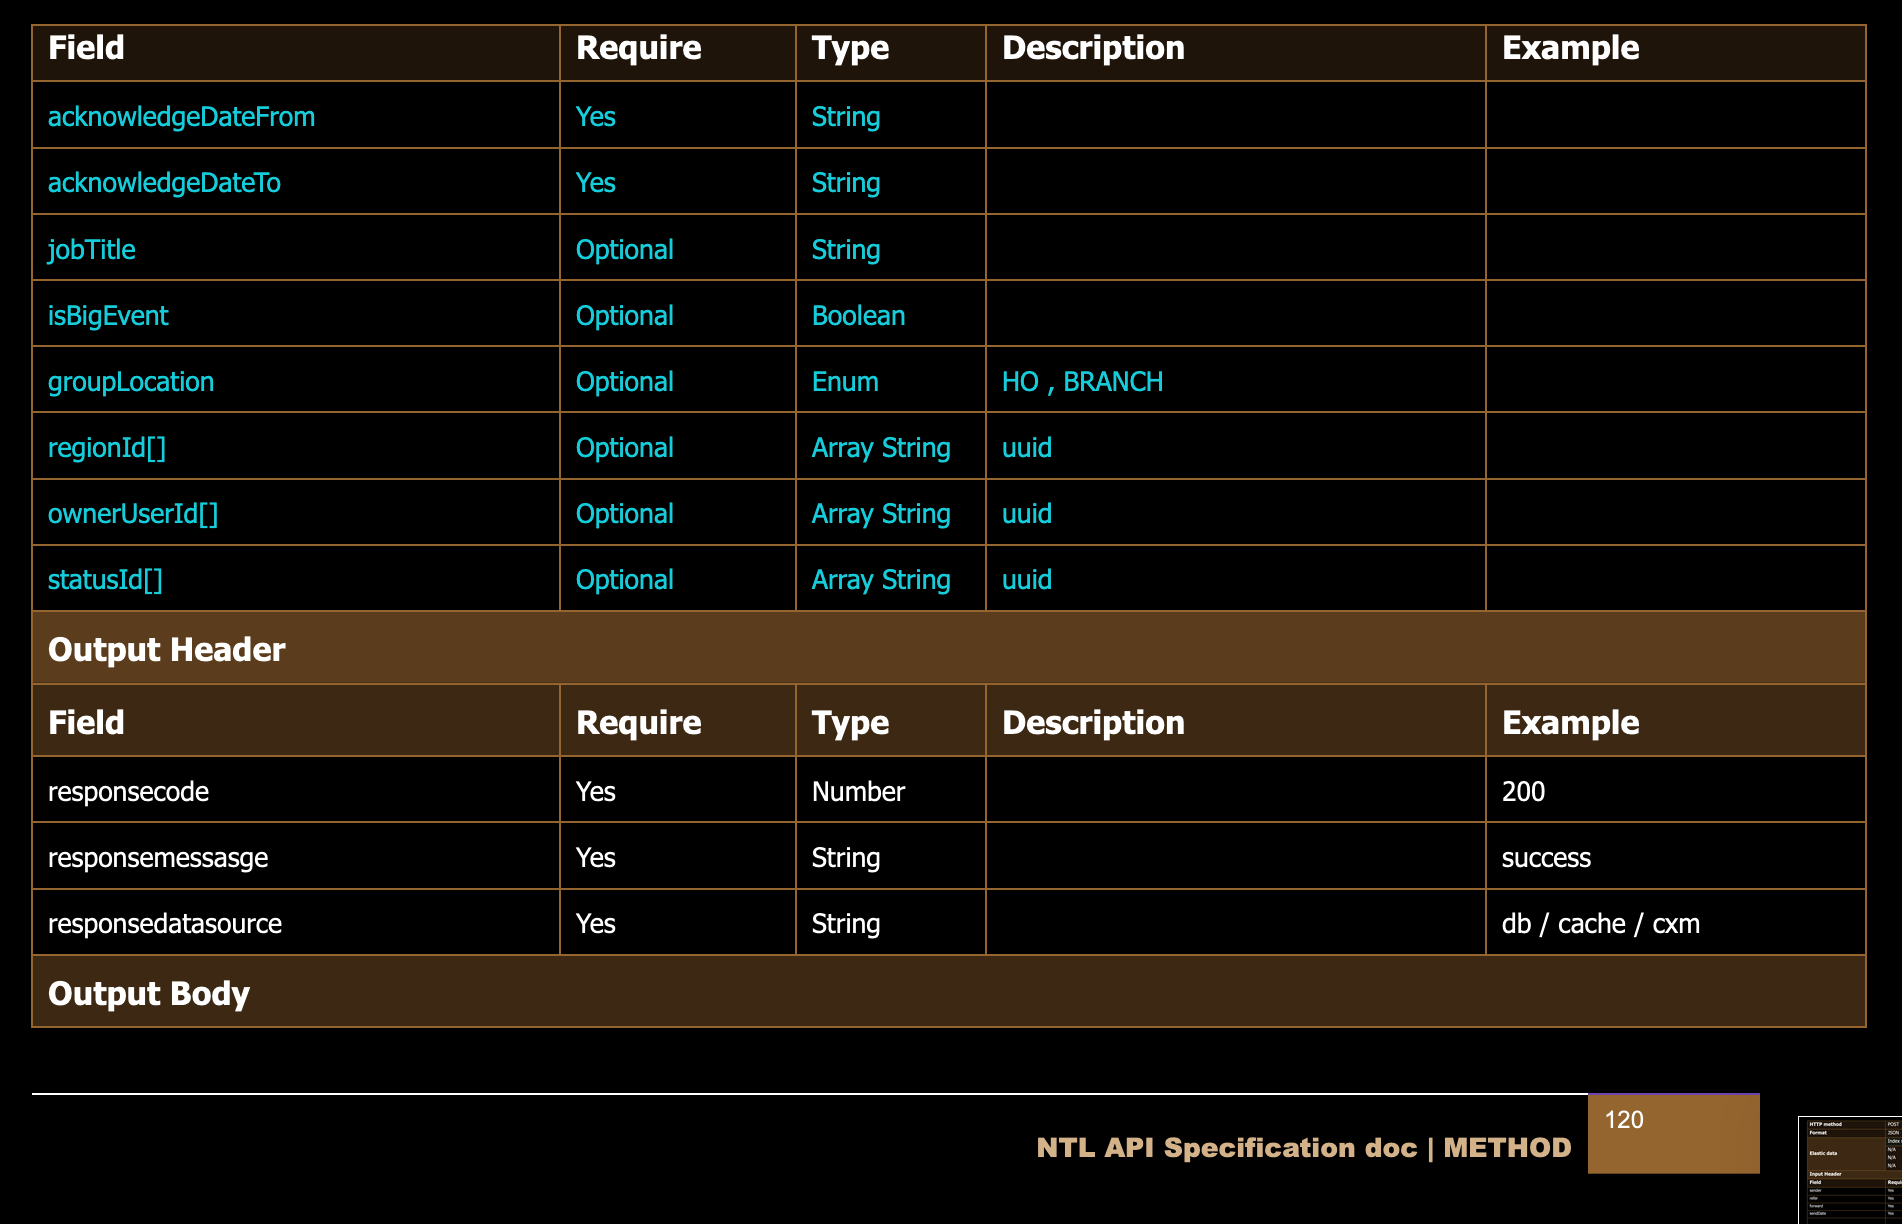
Task: Click the acknowledgeDateFrom field name
Action: (x=181, y=117)
